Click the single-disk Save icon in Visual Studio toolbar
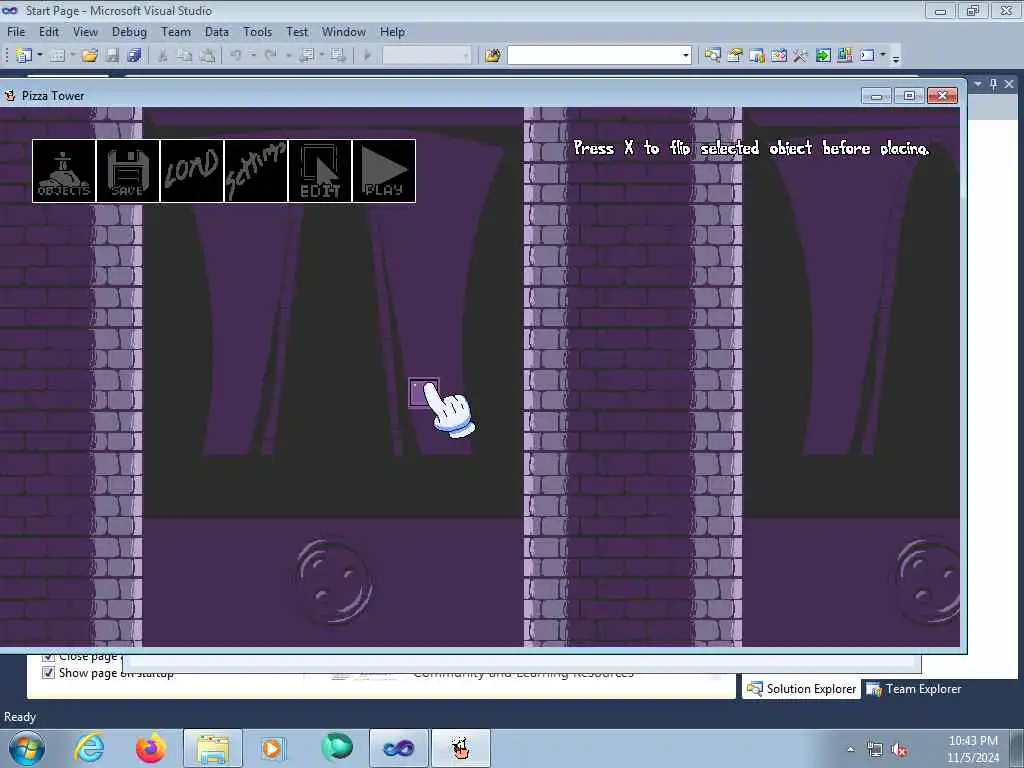This screenshot has height=768, width=1024. point(112,56)
